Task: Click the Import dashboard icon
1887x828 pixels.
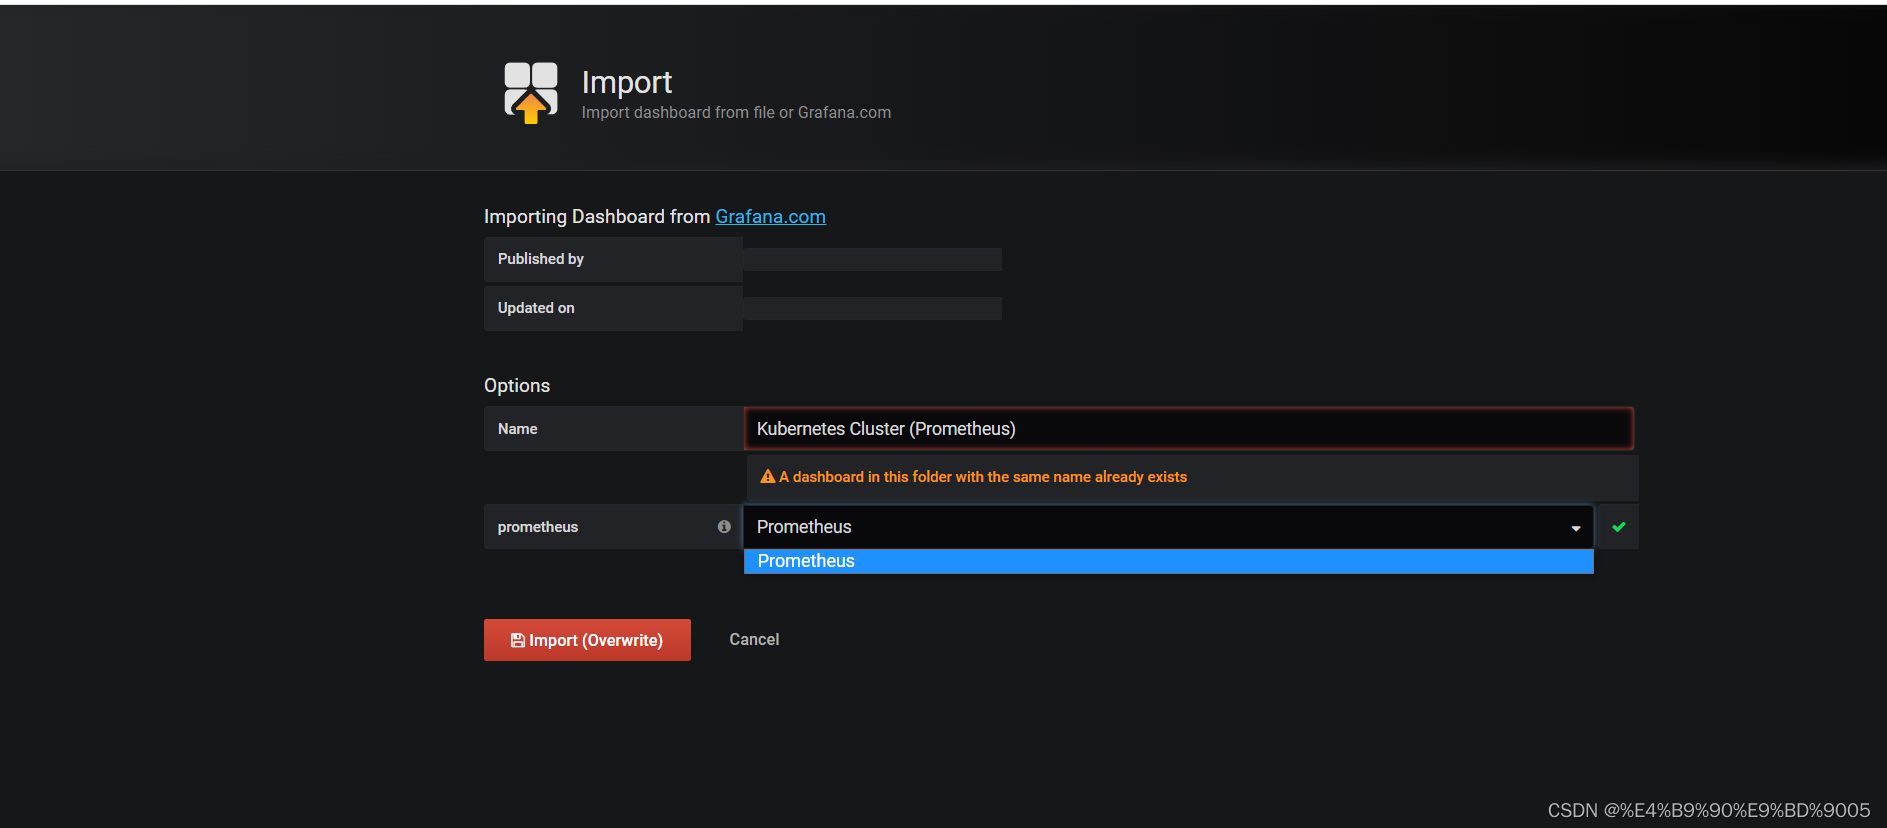Action: tap(531, 92)
